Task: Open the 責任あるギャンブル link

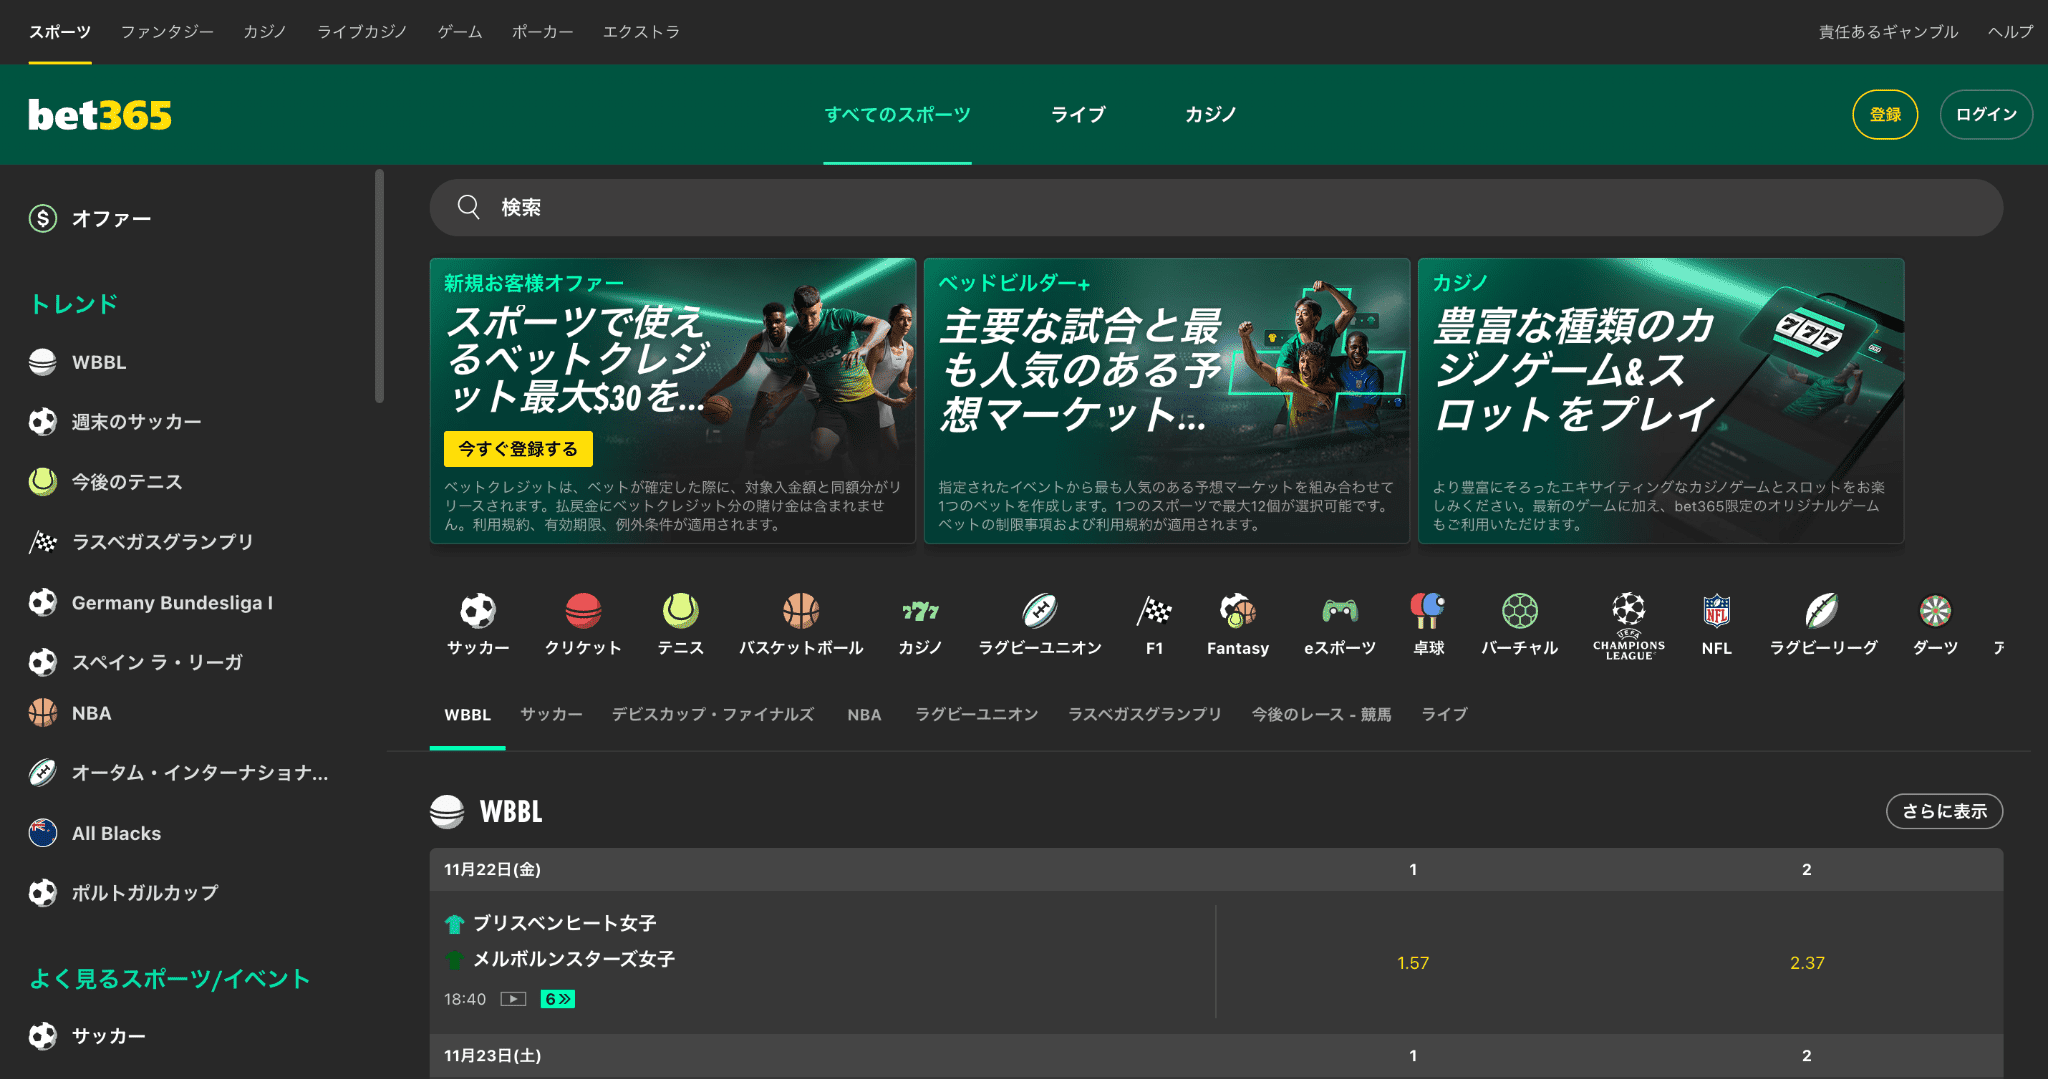Action: [x=1888, y=32]
